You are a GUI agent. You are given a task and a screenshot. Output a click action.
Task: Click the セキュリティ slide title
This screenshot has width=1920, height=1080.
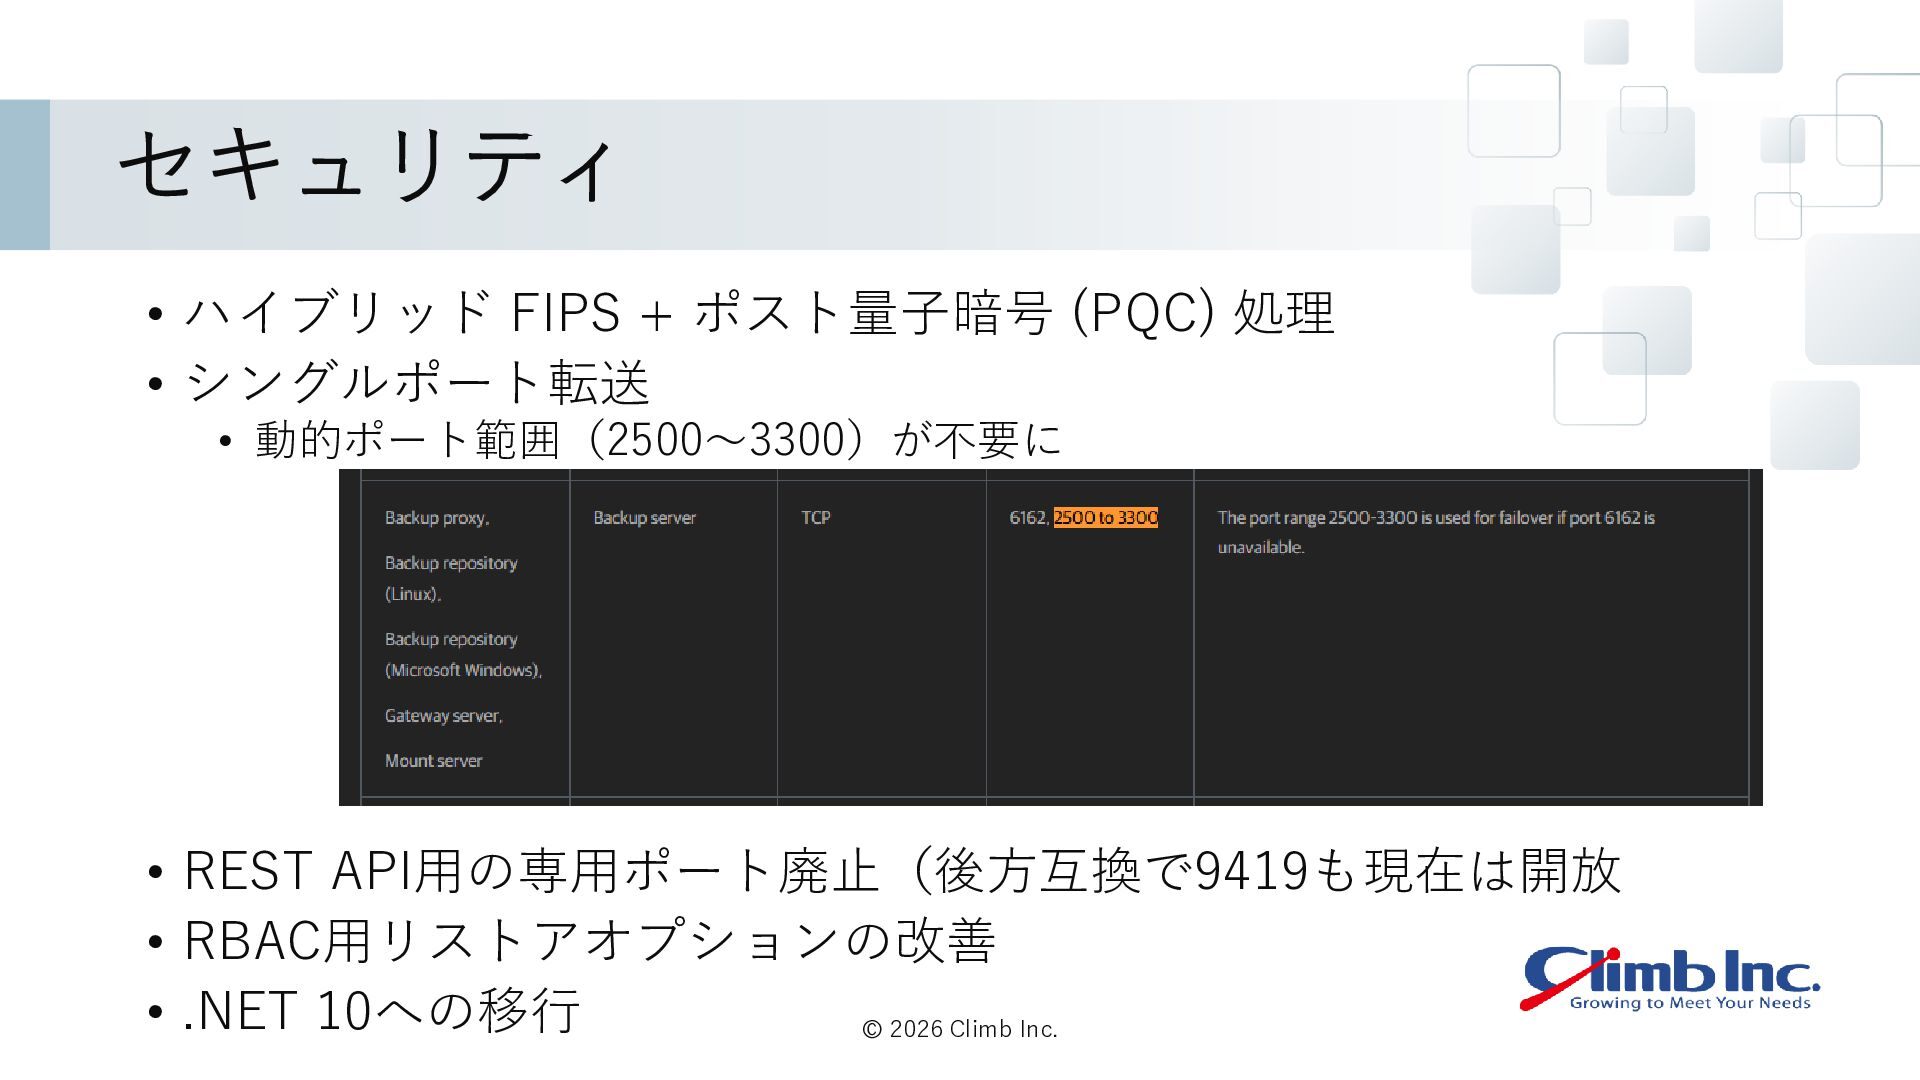367,166
